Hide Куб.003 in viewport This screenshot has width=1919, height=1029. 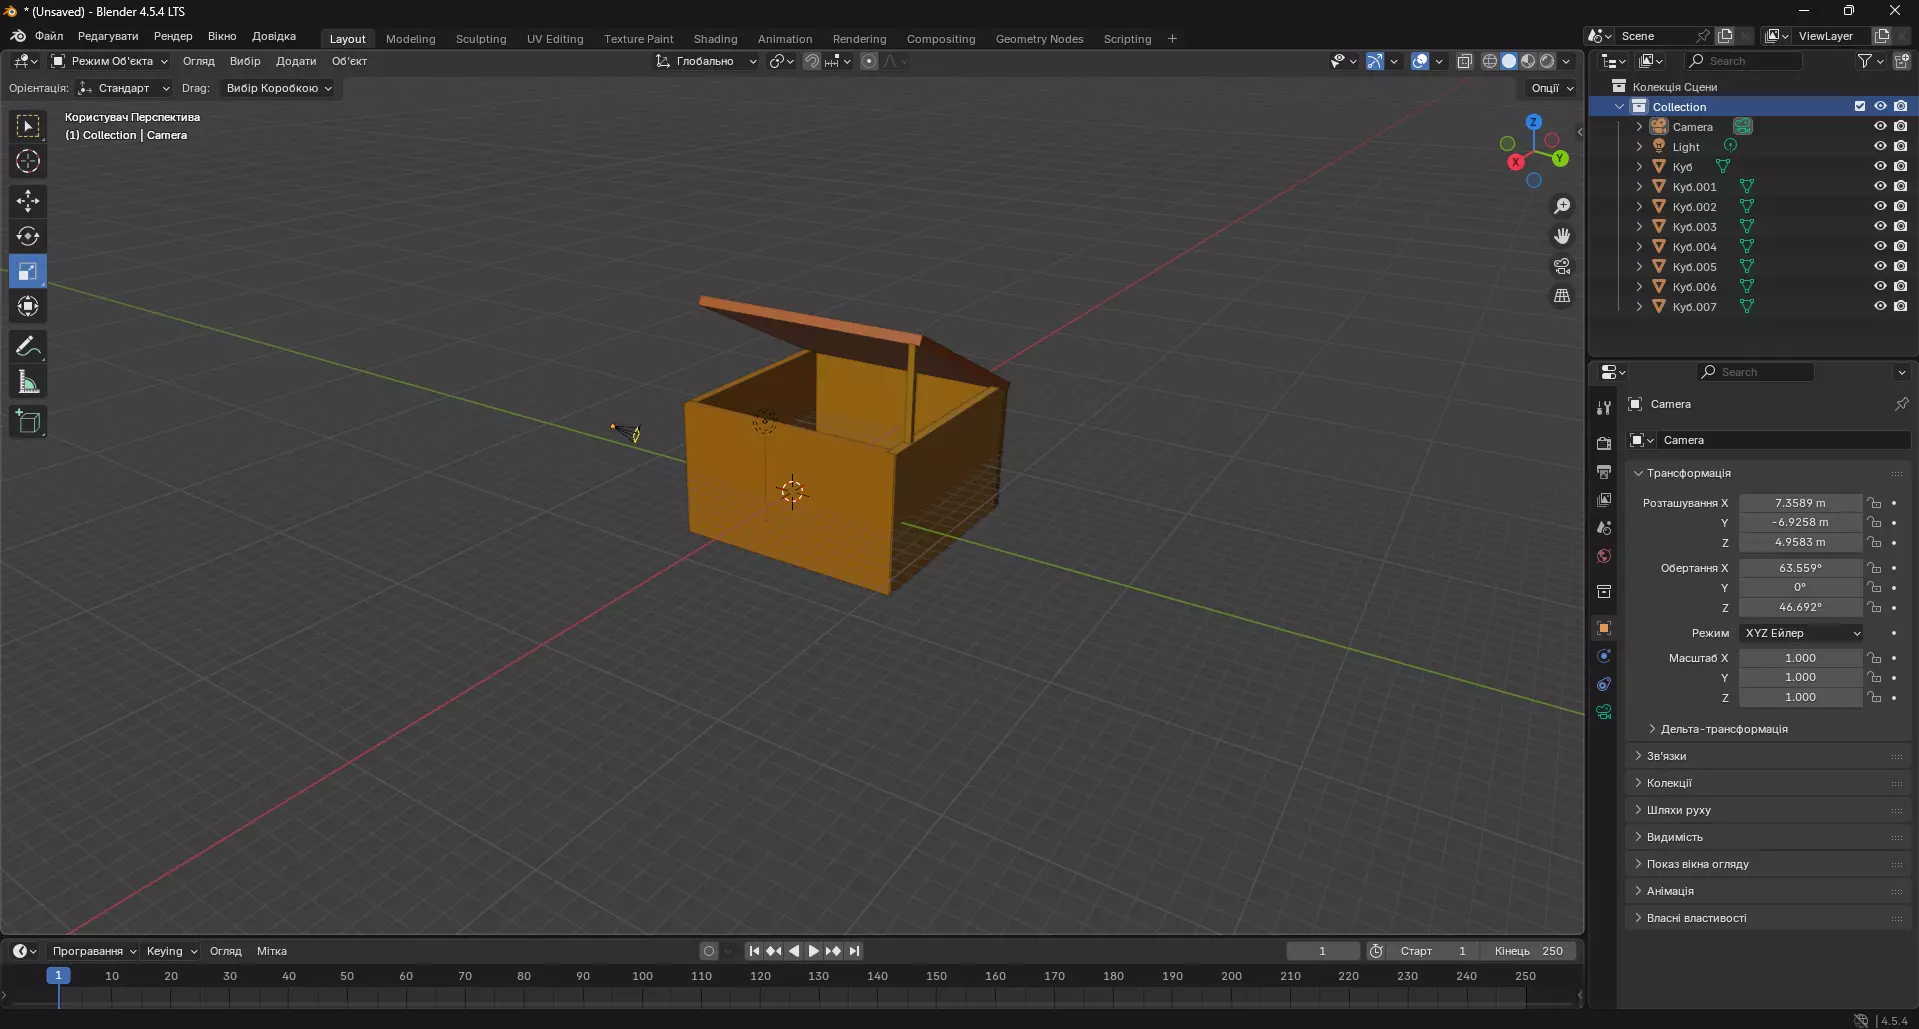(1880, 226)
